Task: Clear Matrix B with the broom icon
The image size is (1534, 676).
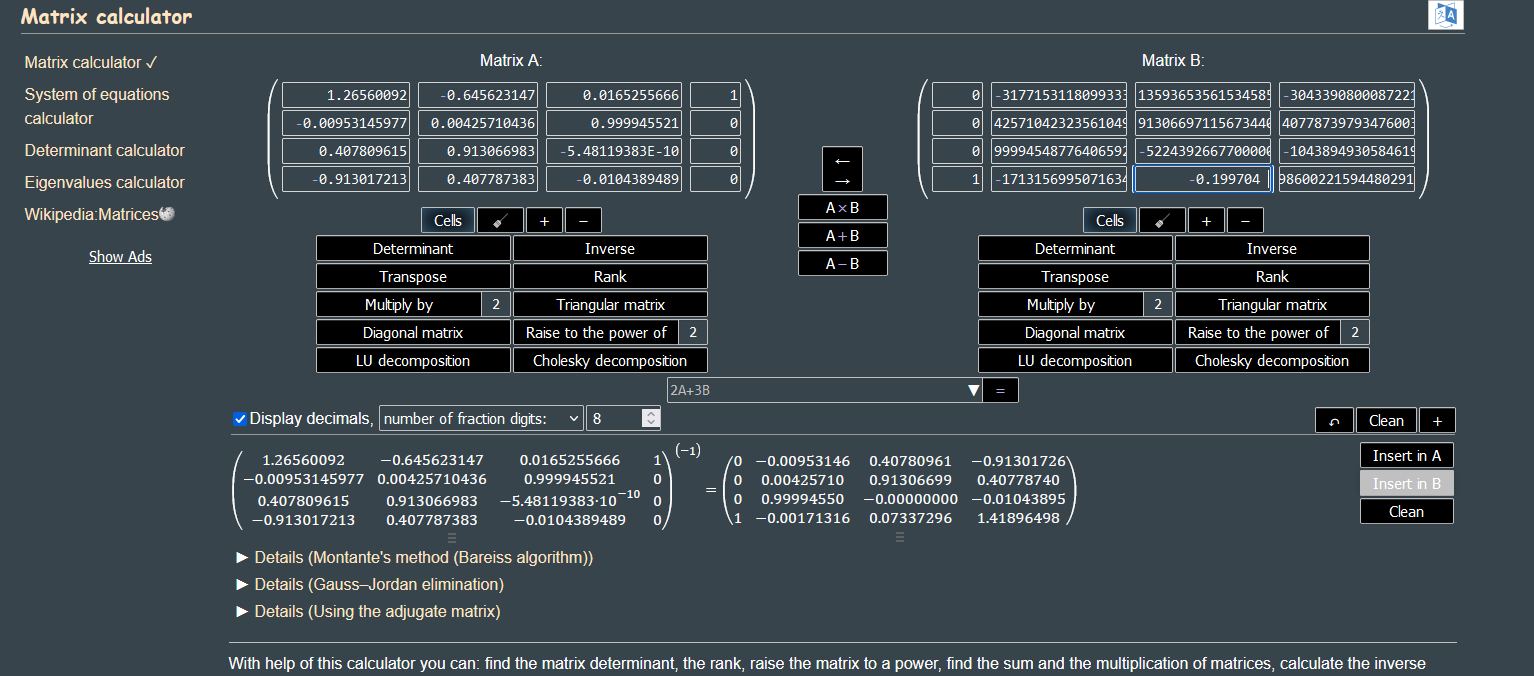Action: tap(1162, 221)
